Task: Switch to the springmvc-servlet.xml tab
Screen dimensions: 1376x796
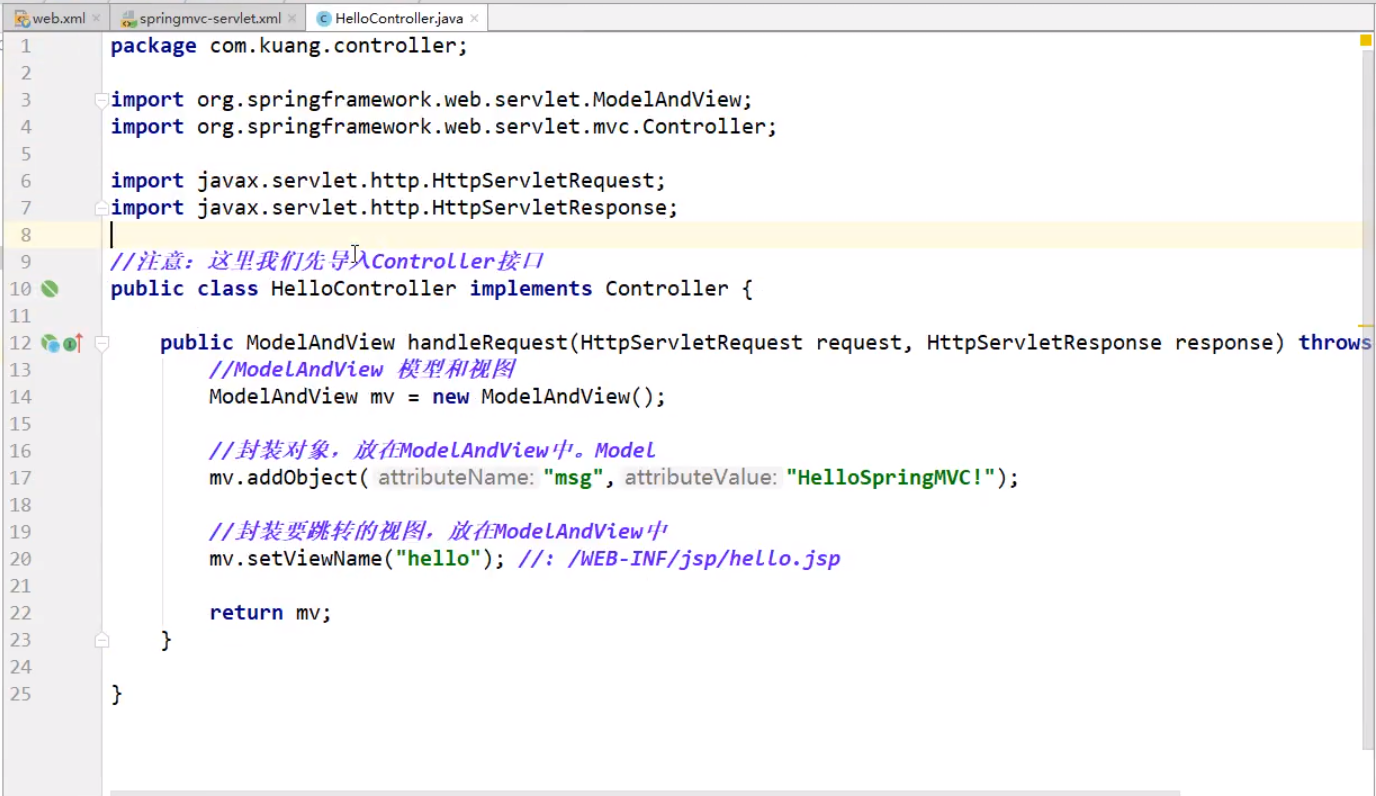Action: 207,18
